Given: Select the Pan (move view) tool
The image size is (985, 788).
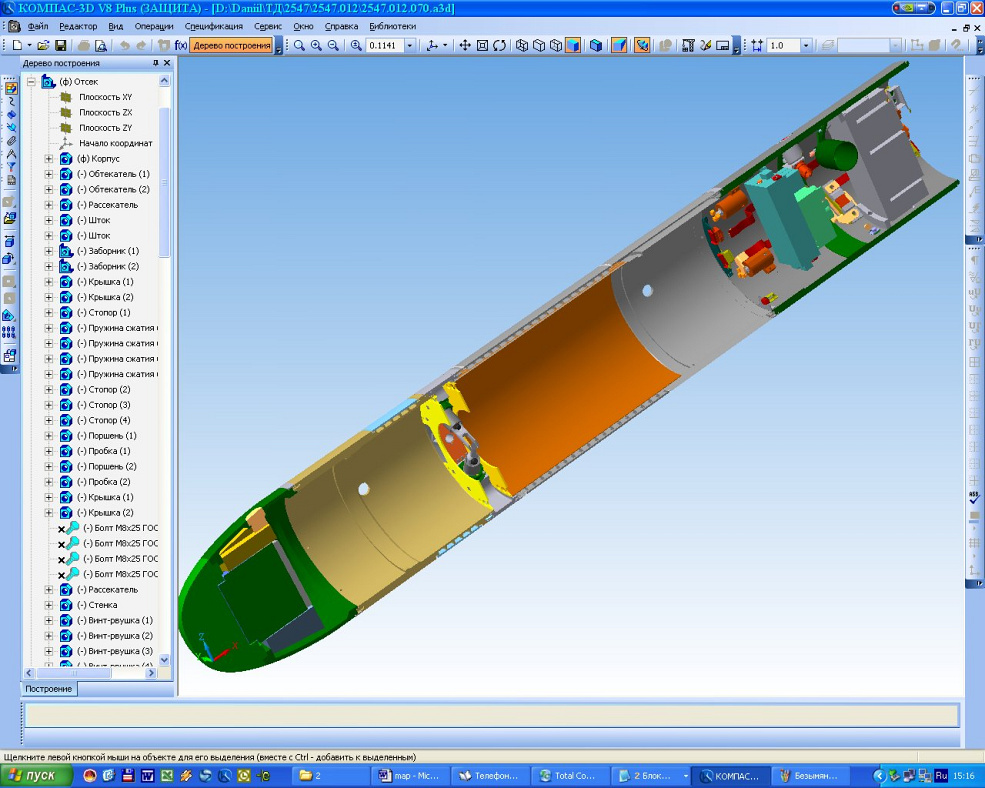Looking at the screenshot, I should coord(465,46).
